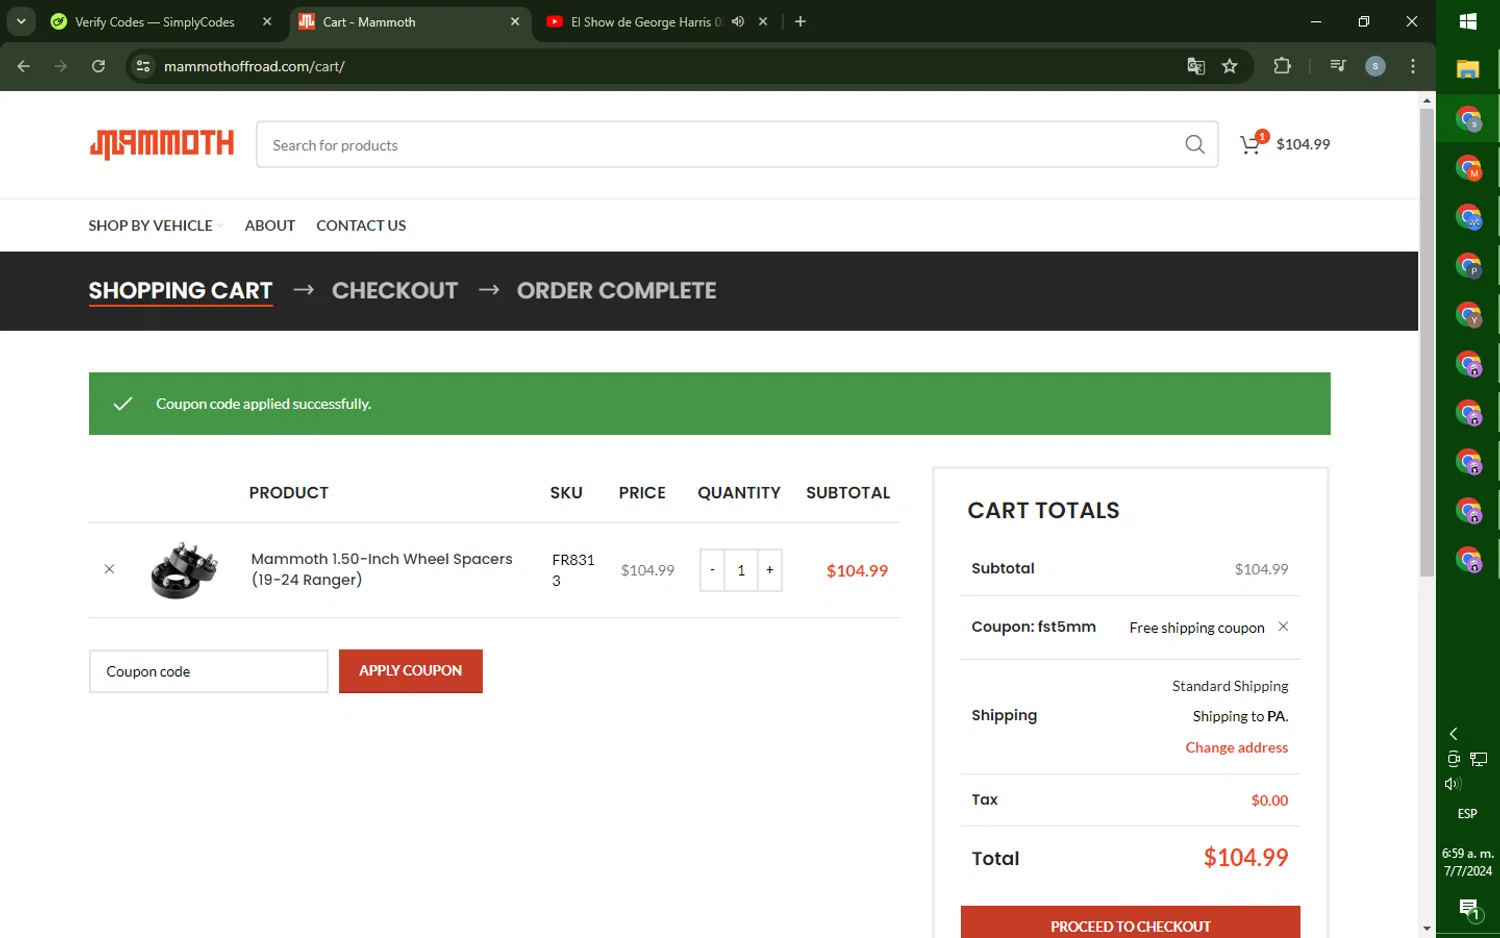Open the Extensions puzzle icon
The height and width of the screenshot is (938, 1500).
(x=1282, y=66)
